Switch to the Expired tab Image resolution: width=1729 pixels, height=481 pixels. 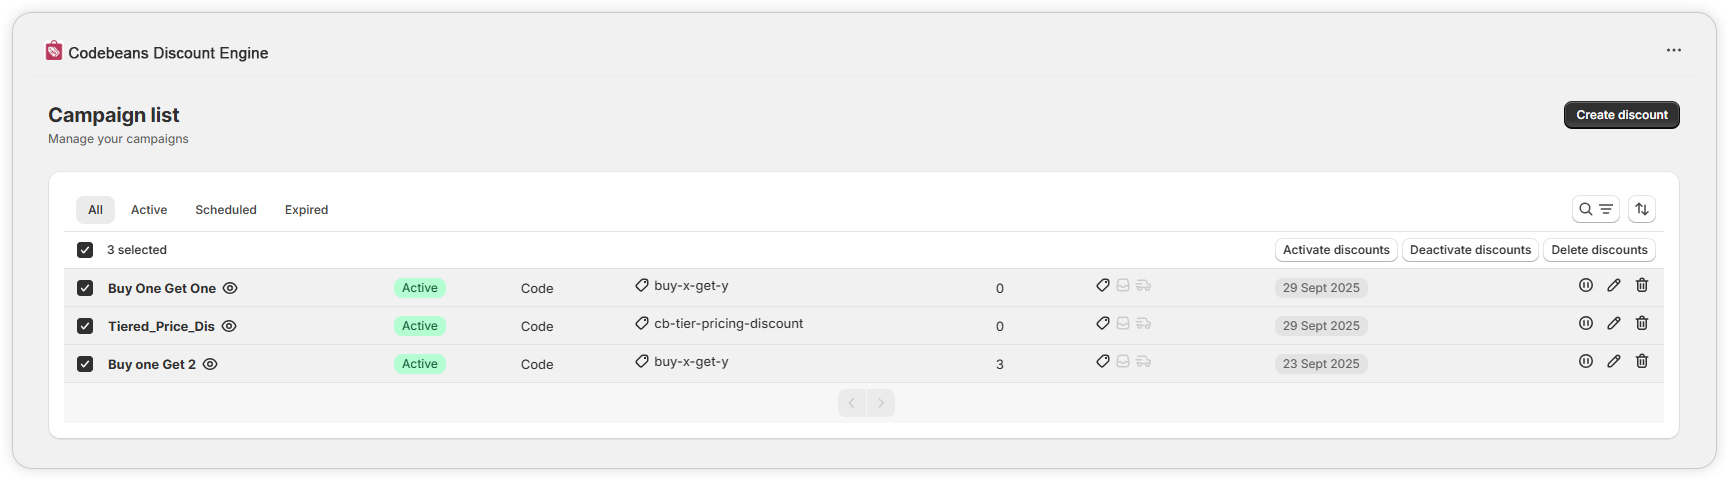[x=306, y=210]
